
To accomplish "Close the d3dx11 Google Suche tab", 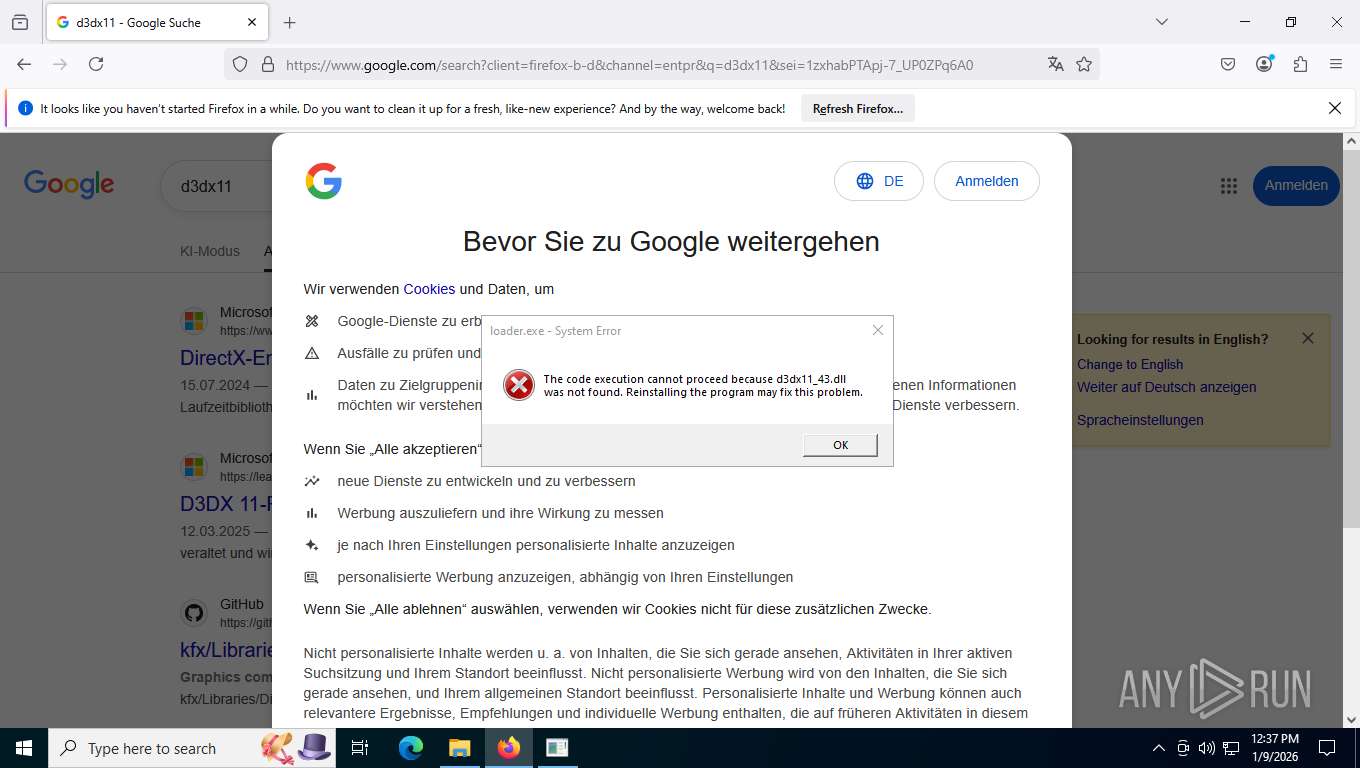I will click(x=252, y=22).
